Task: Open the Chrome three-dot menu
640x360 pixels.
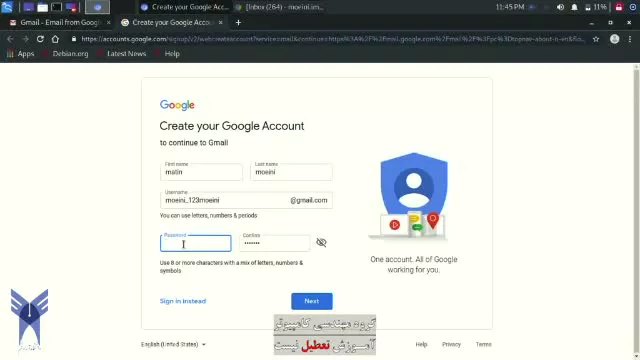Action: point(630,39)
